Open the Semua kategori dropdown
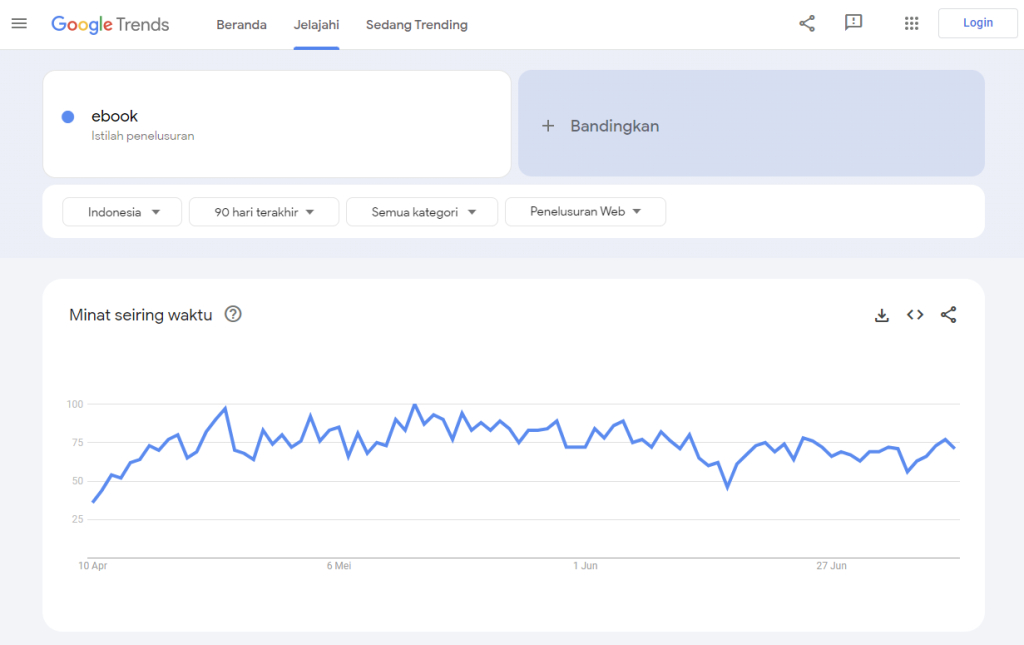The image size is (1024, 645). point(421,211)
